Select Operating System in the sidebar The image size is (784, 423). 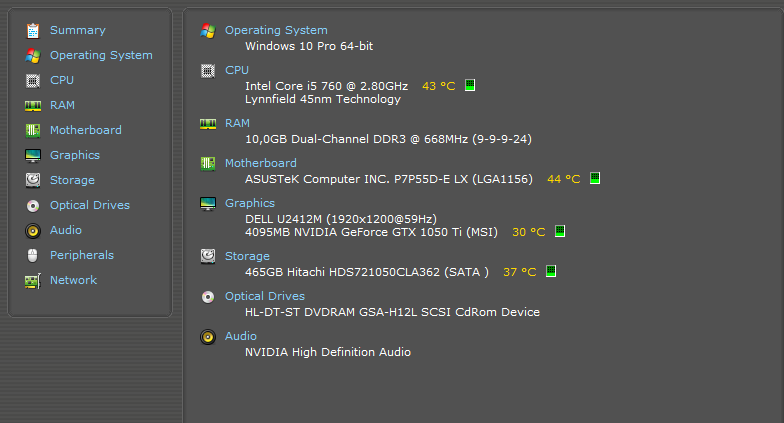pyautogui.click(x=101, y=55)
